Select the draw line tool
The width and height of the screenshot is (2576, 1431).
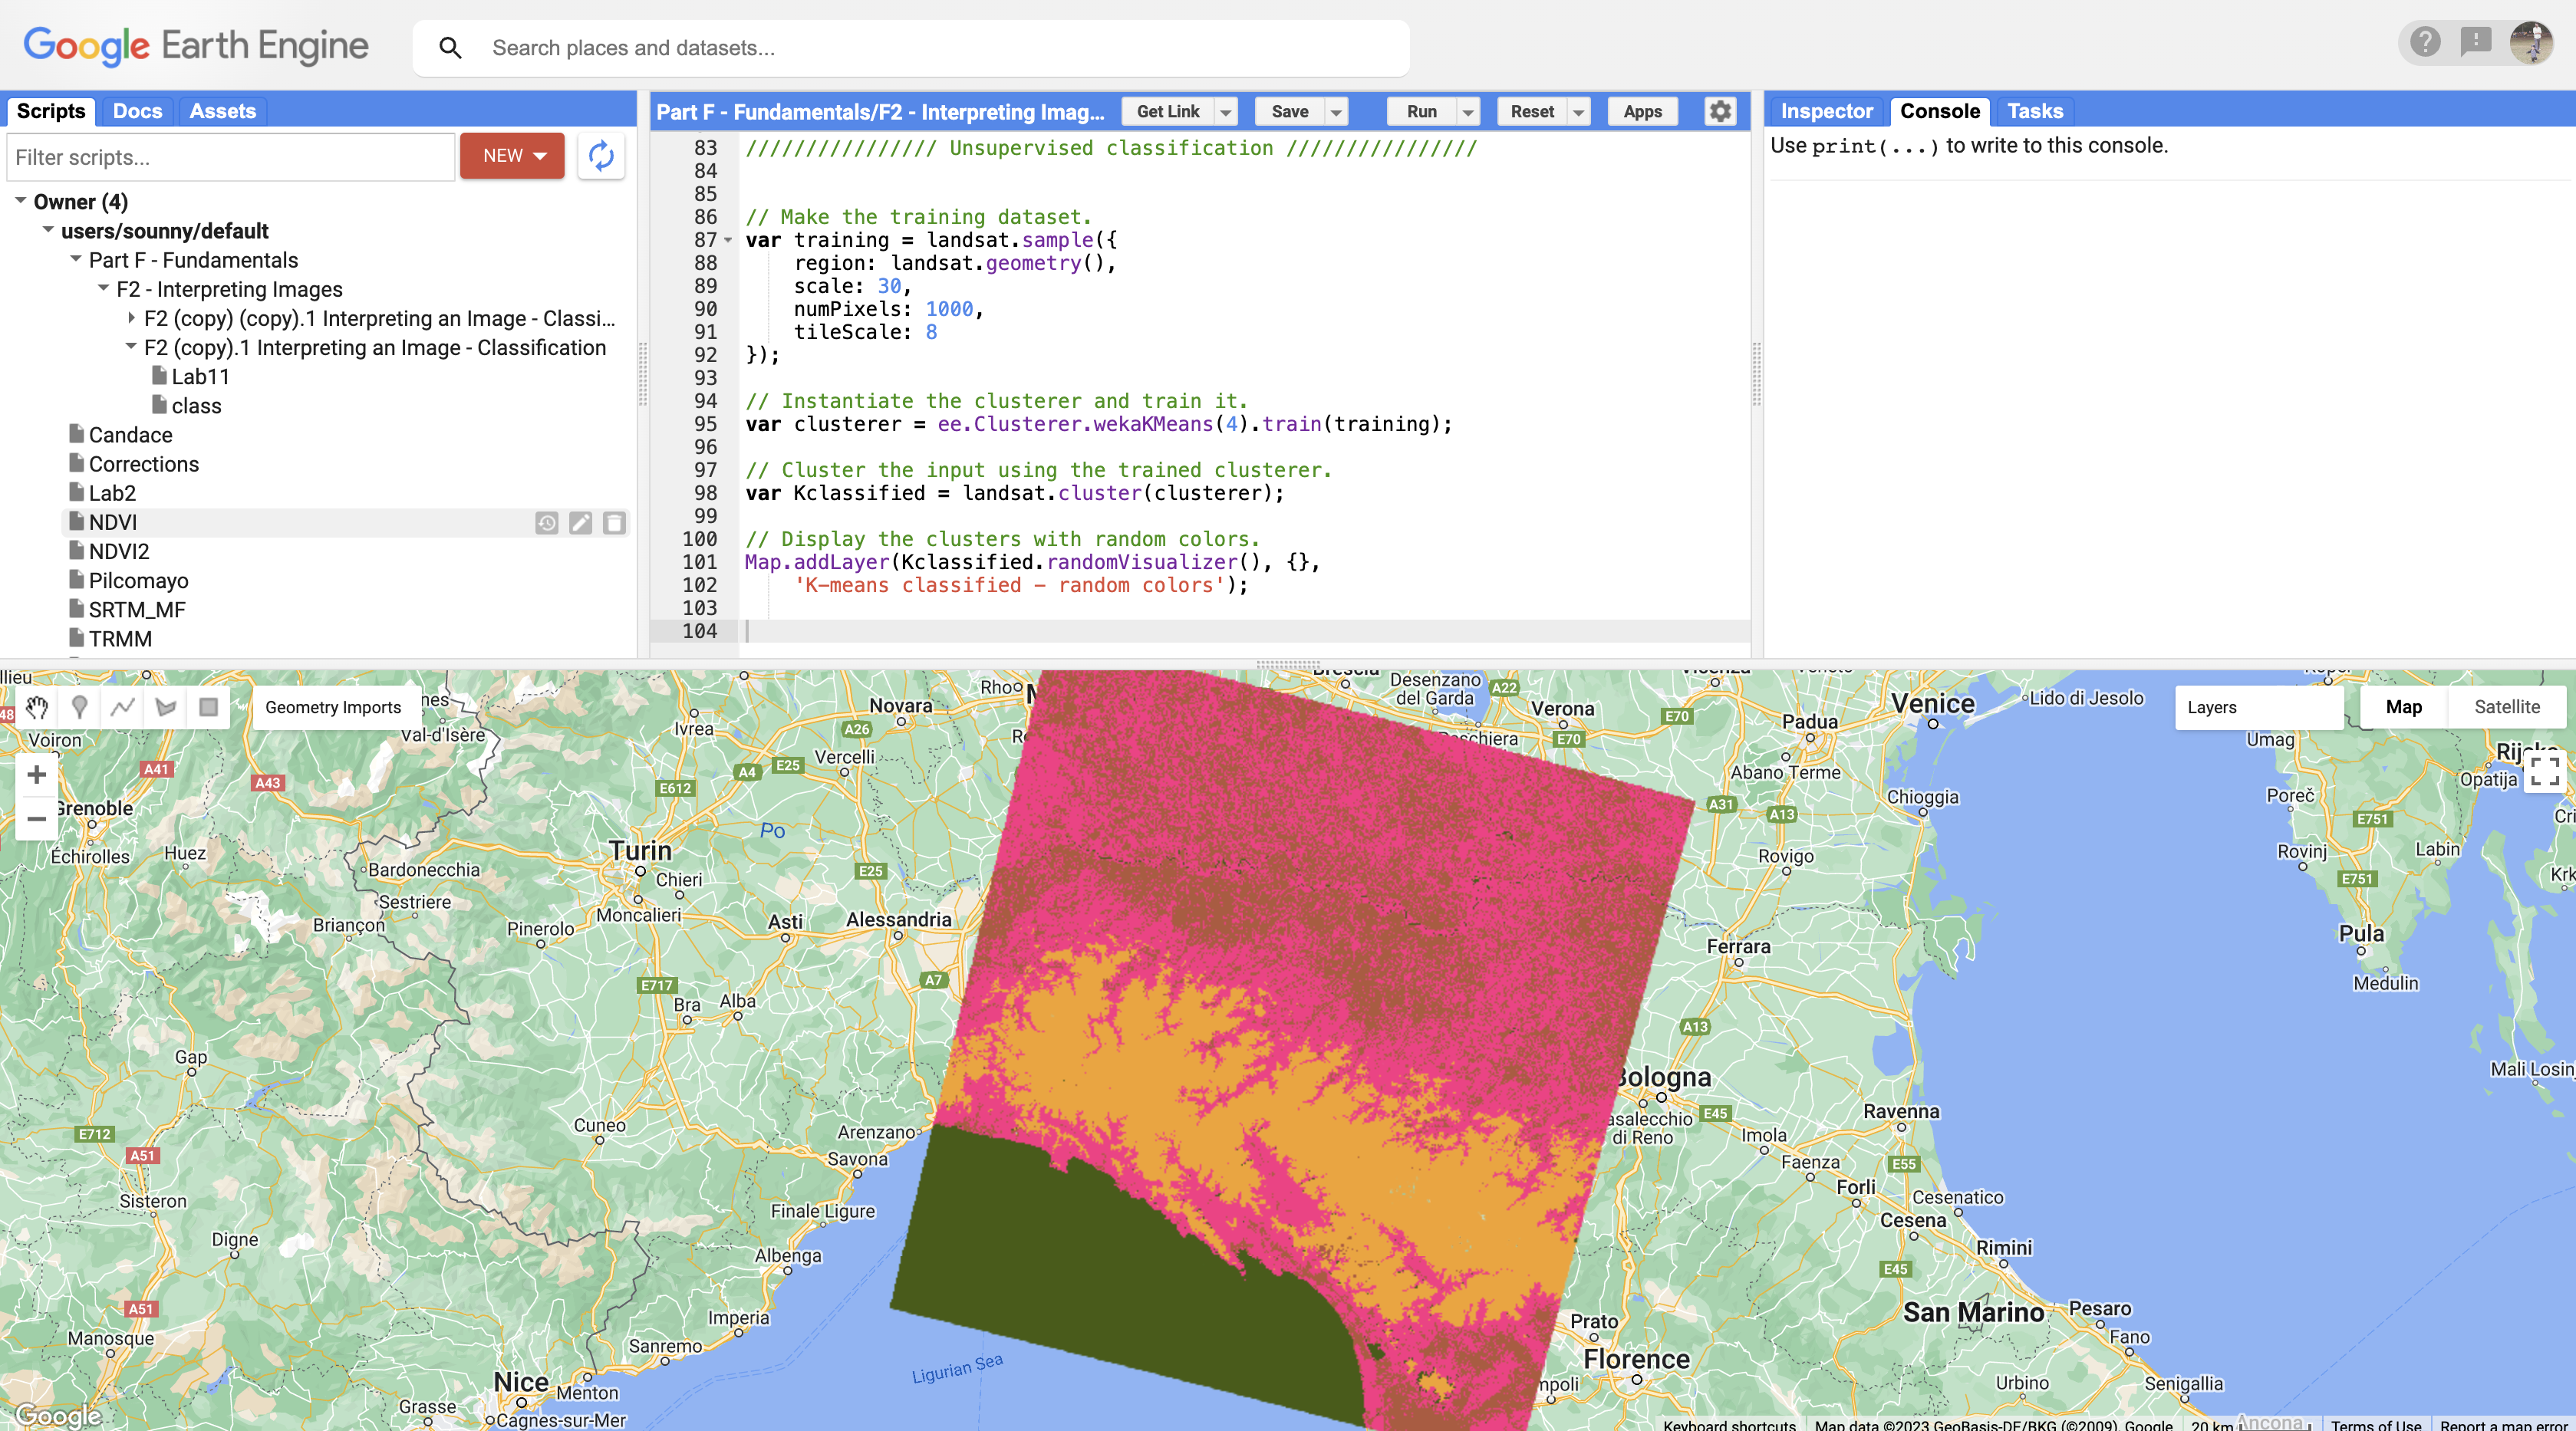(x=123, y=707)
